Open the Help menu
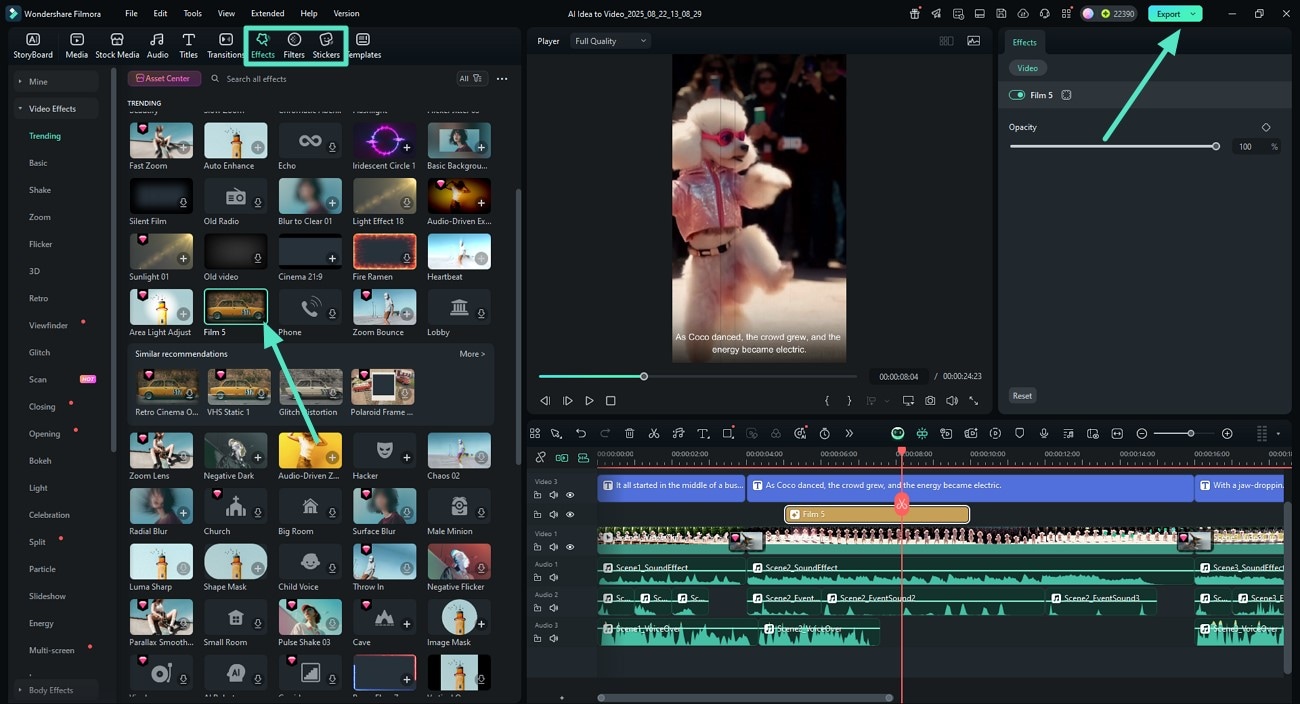The width and height of the screenshot is (1300, 704). [309, 14]
